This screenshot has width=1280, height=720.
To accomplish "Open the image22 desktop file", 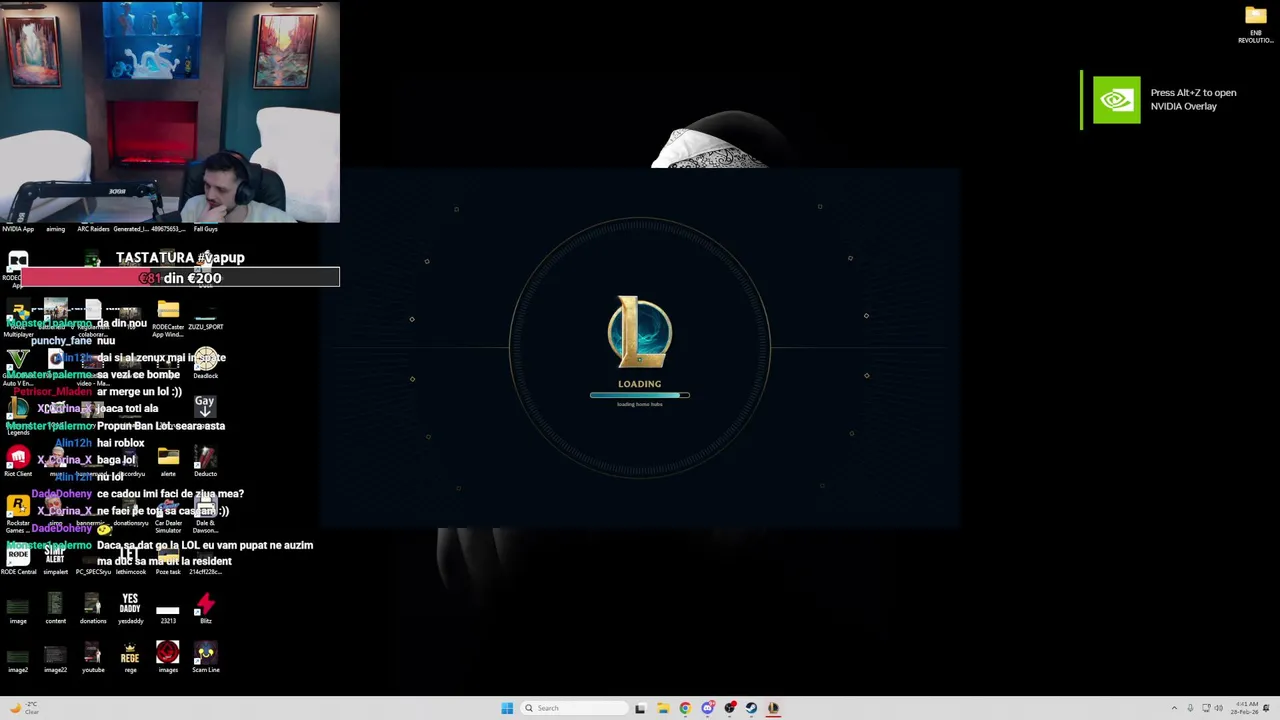I will [x=55, y=657].
